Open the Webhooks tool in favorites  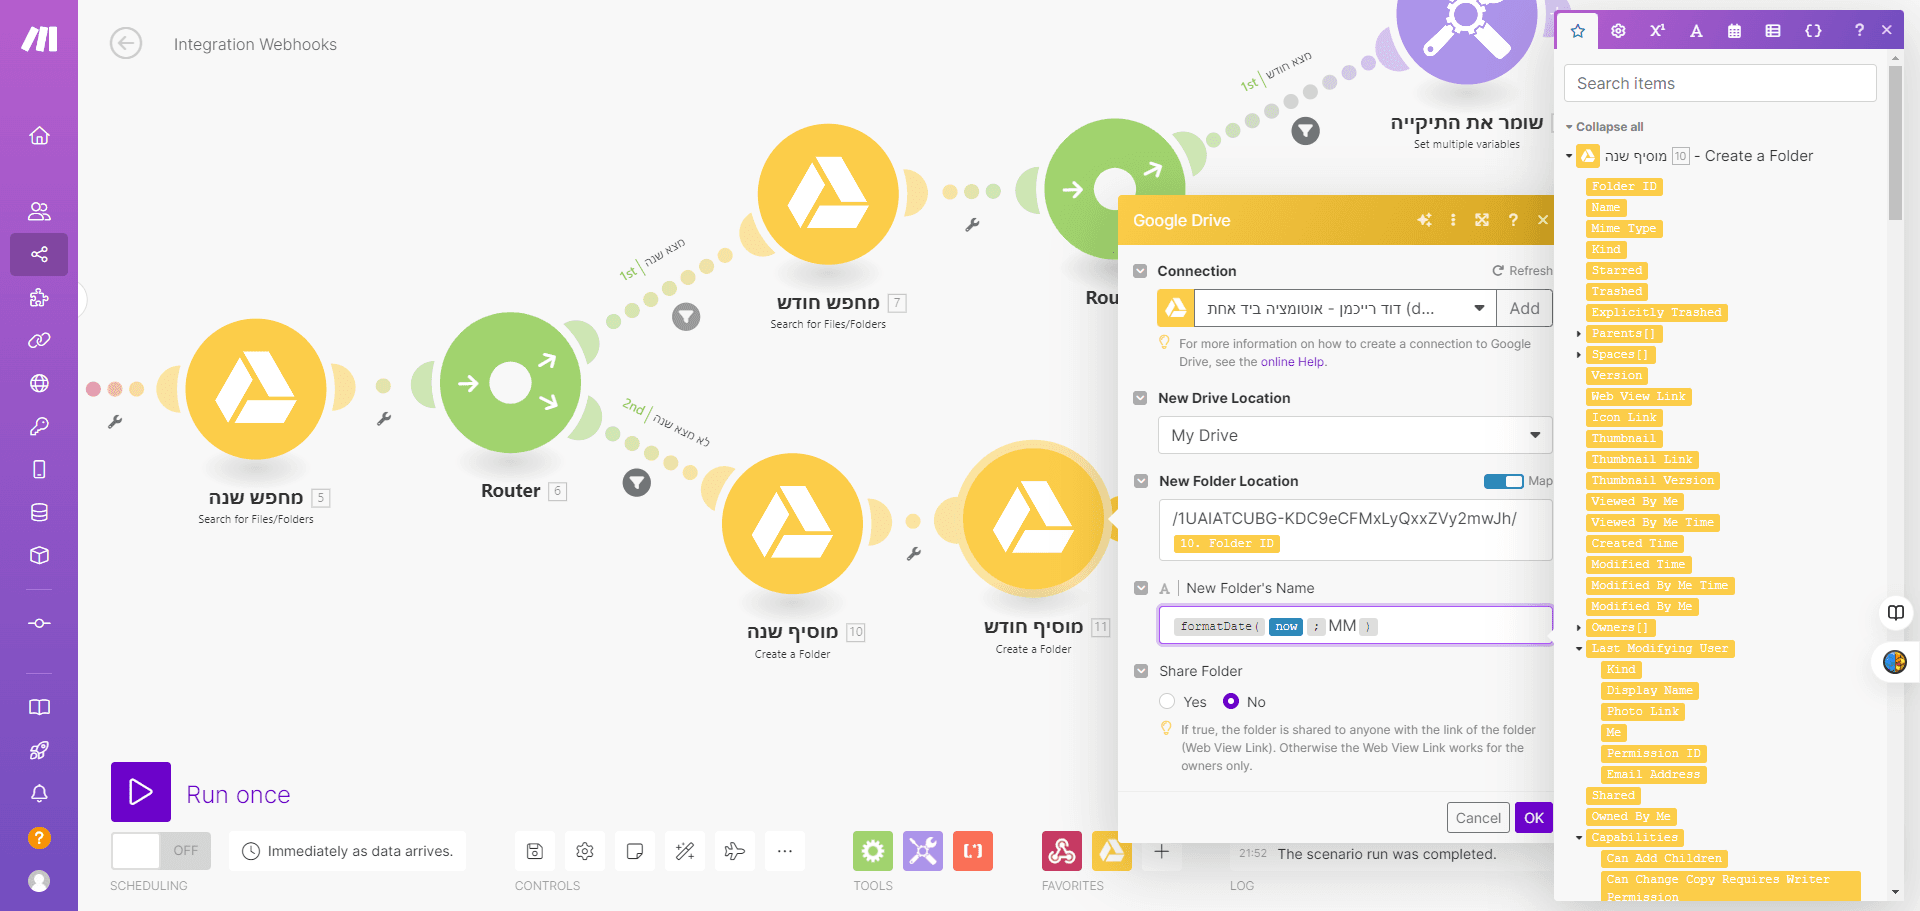(1061, 851)
